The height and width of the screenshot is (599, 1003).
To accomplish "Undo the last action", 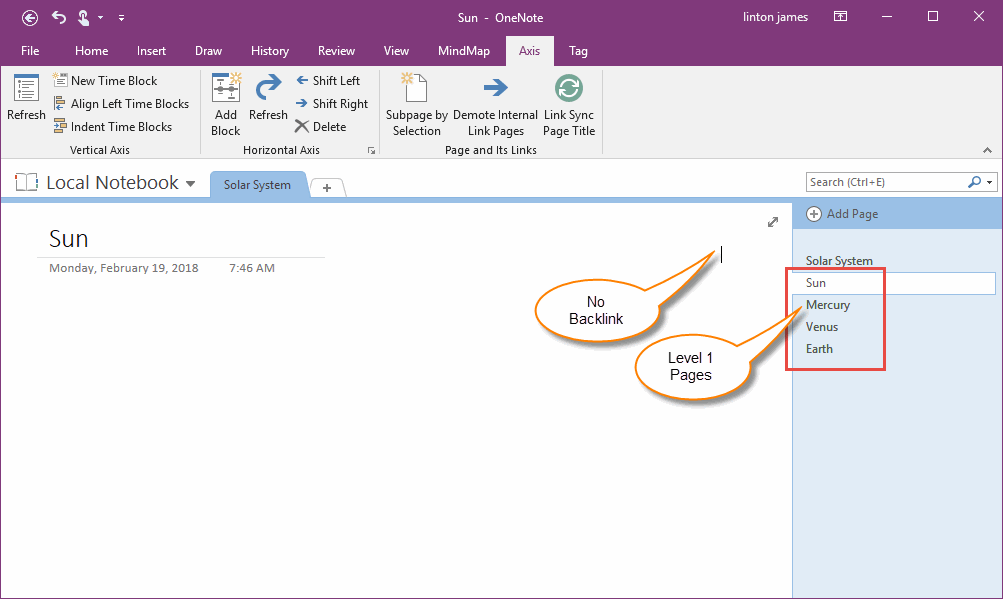I will pyautogui.click(x=59, y=17).
